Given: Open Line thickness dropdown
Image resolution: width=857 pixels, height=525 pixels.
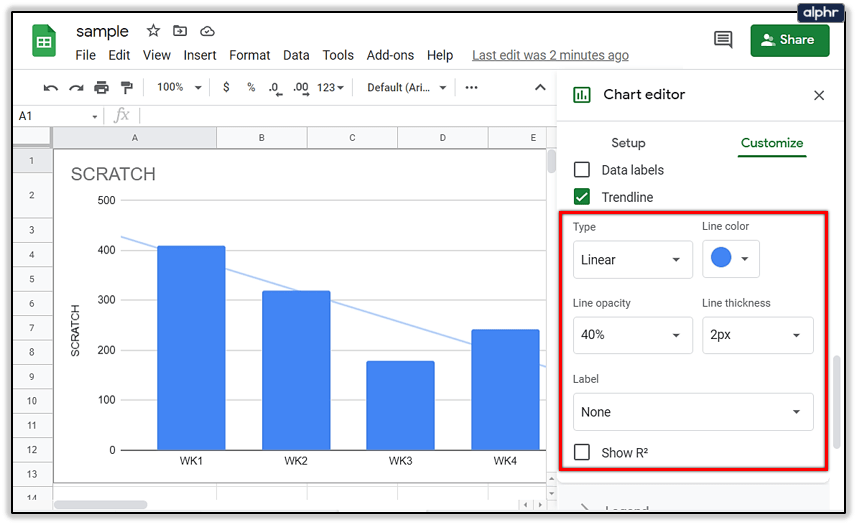Looking at the screenshot, I should point(758,335).
